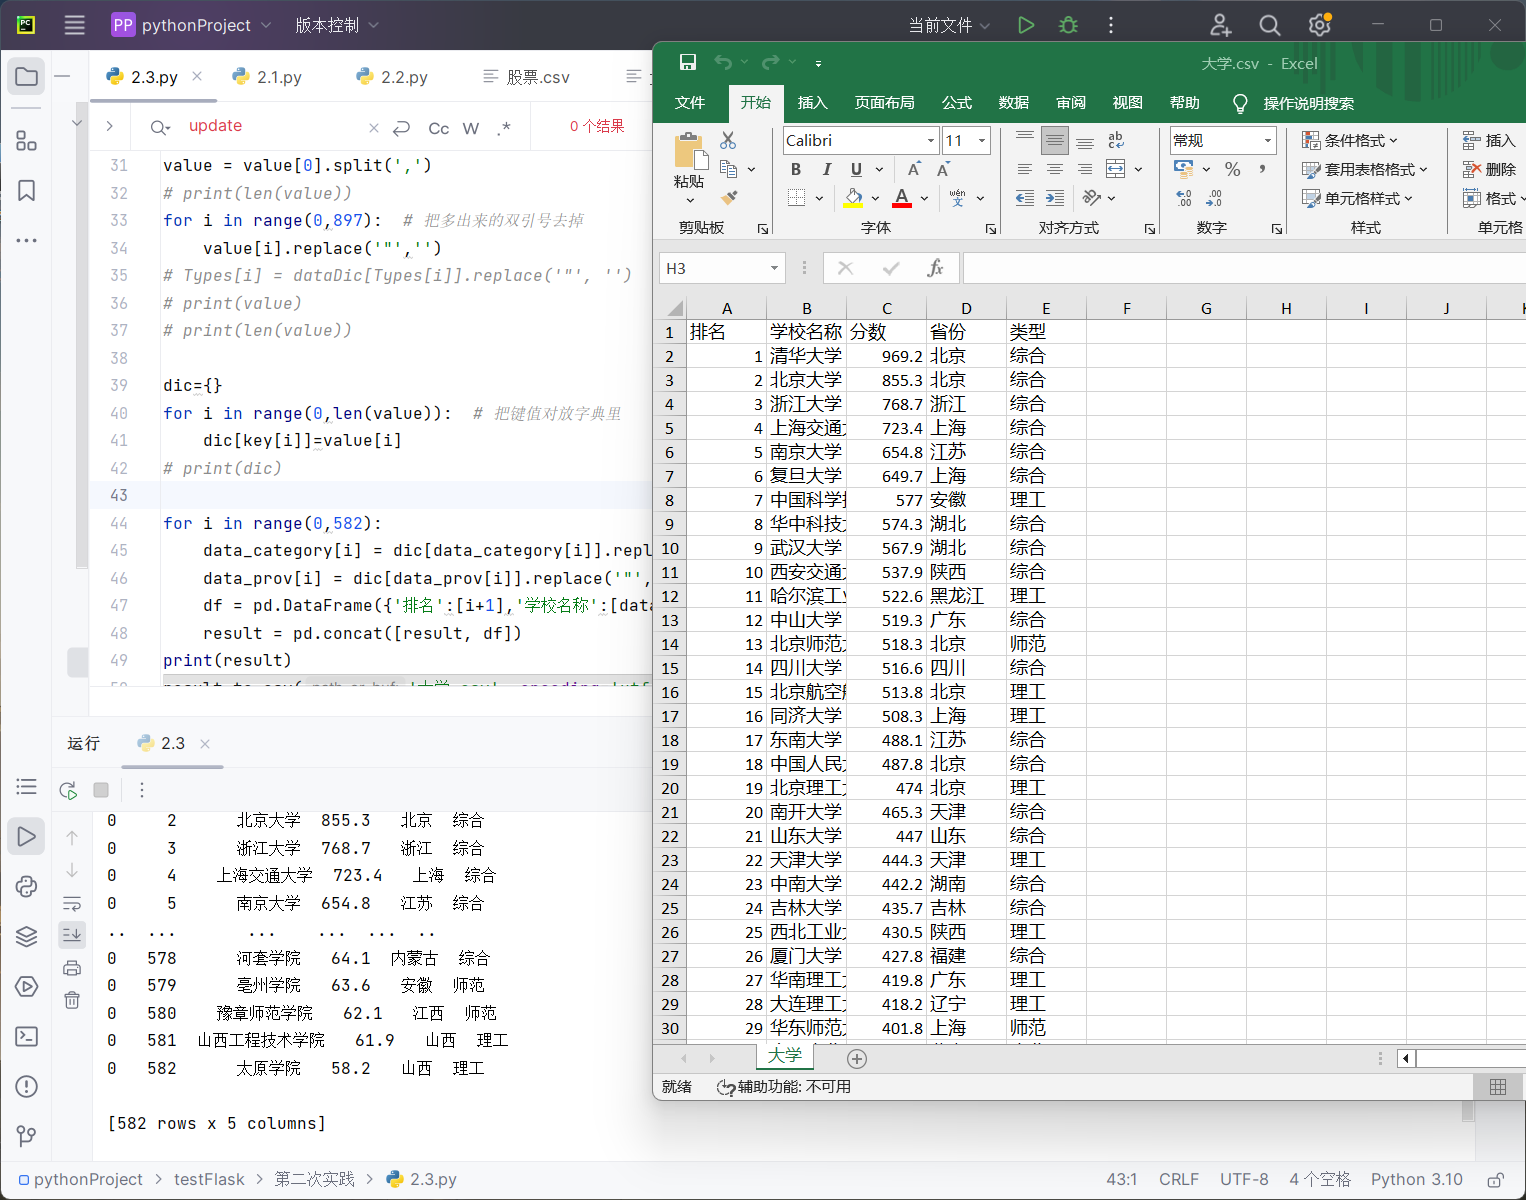Toggle bold formatting in Excel

[x=796, y=169]
